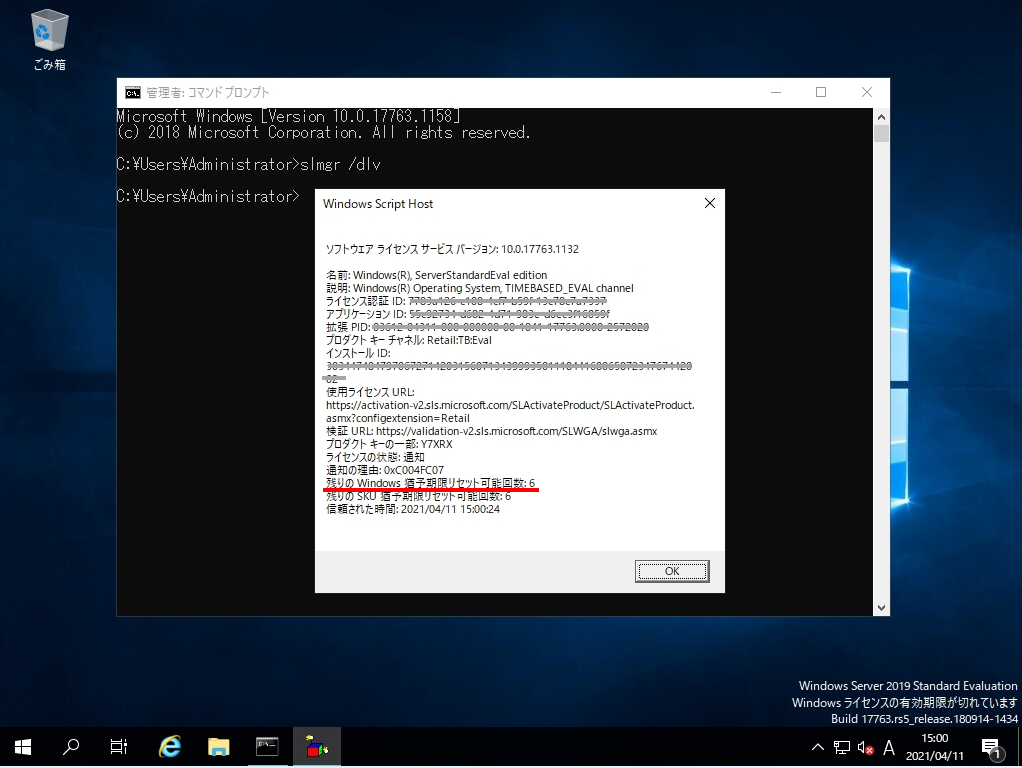Image resolution: width=1022 pixels, height=768 pixels.
Task: Click the 0xC004FC07 notification reason line
Action: [385, 470]
